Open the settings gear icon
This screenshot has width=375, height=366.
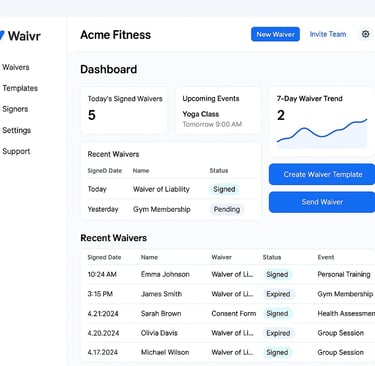365,34
